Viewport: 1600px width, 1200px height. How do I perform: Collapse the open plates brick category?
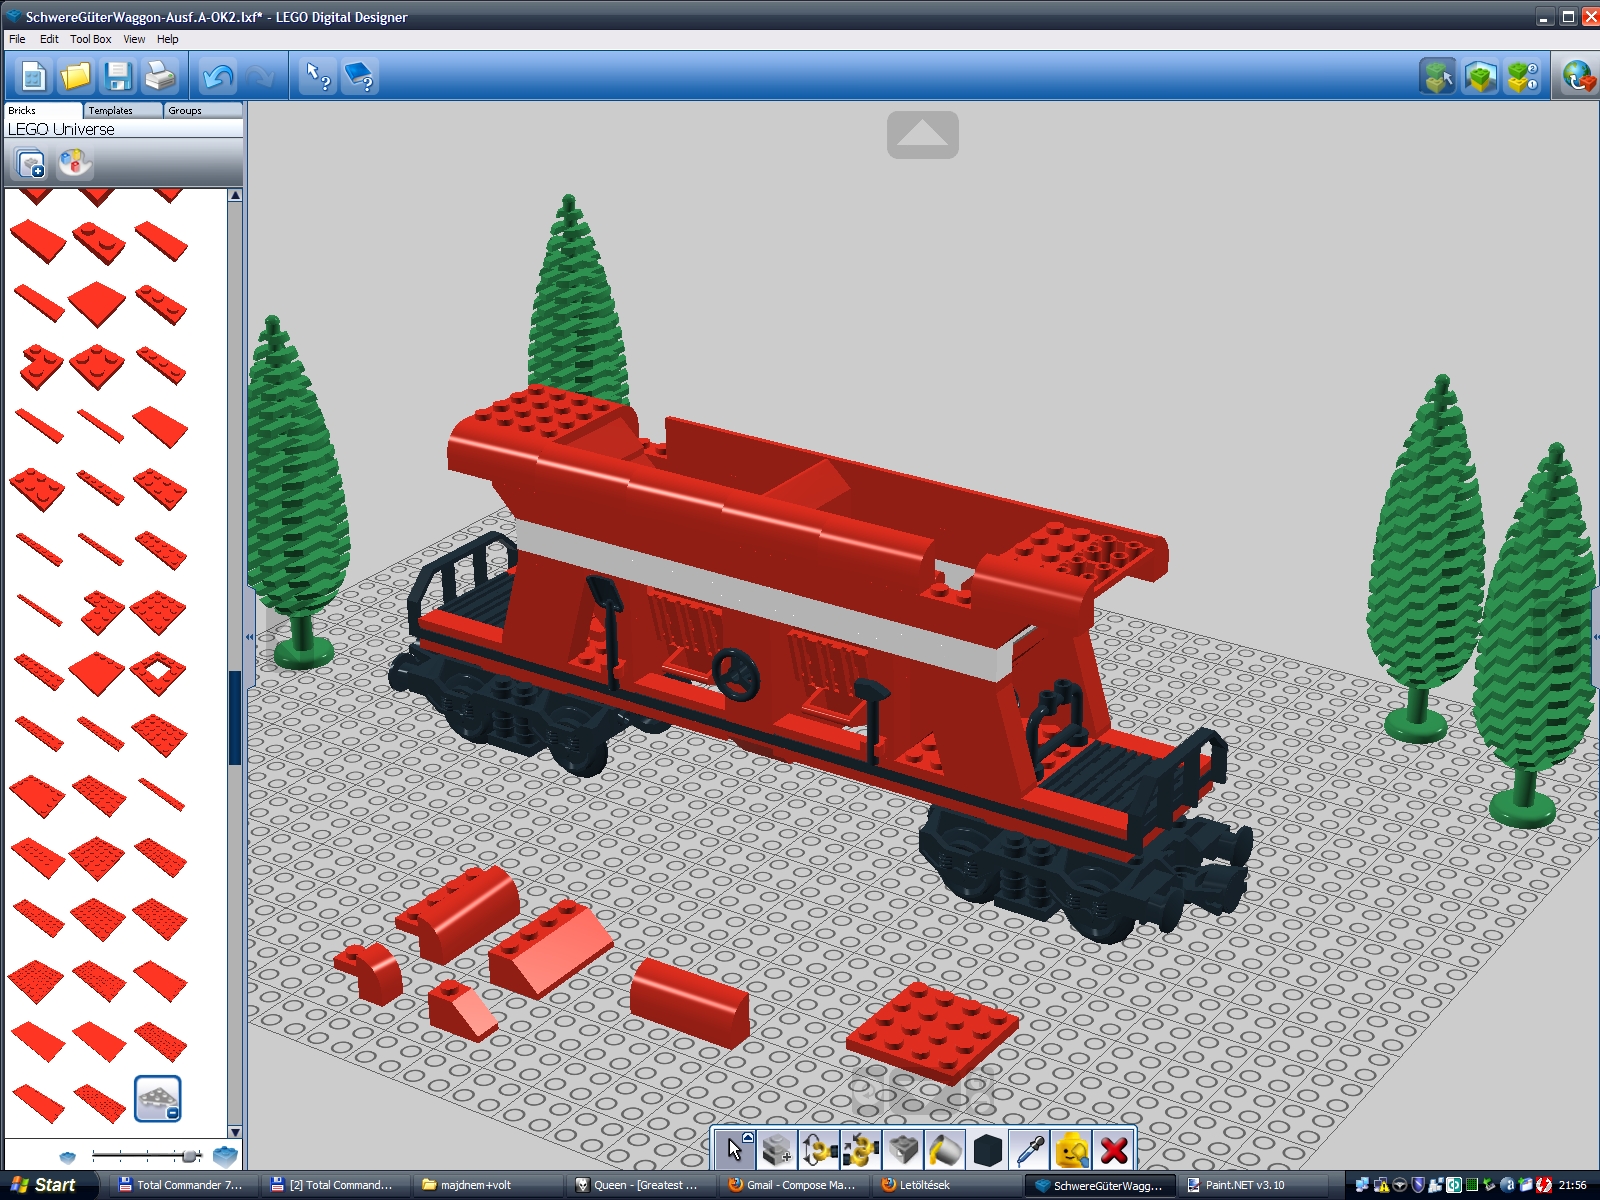158,1099
